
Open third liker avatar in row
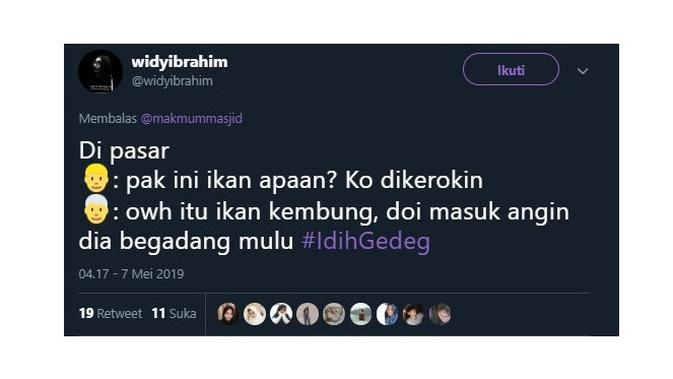click(x=281, y=314)
